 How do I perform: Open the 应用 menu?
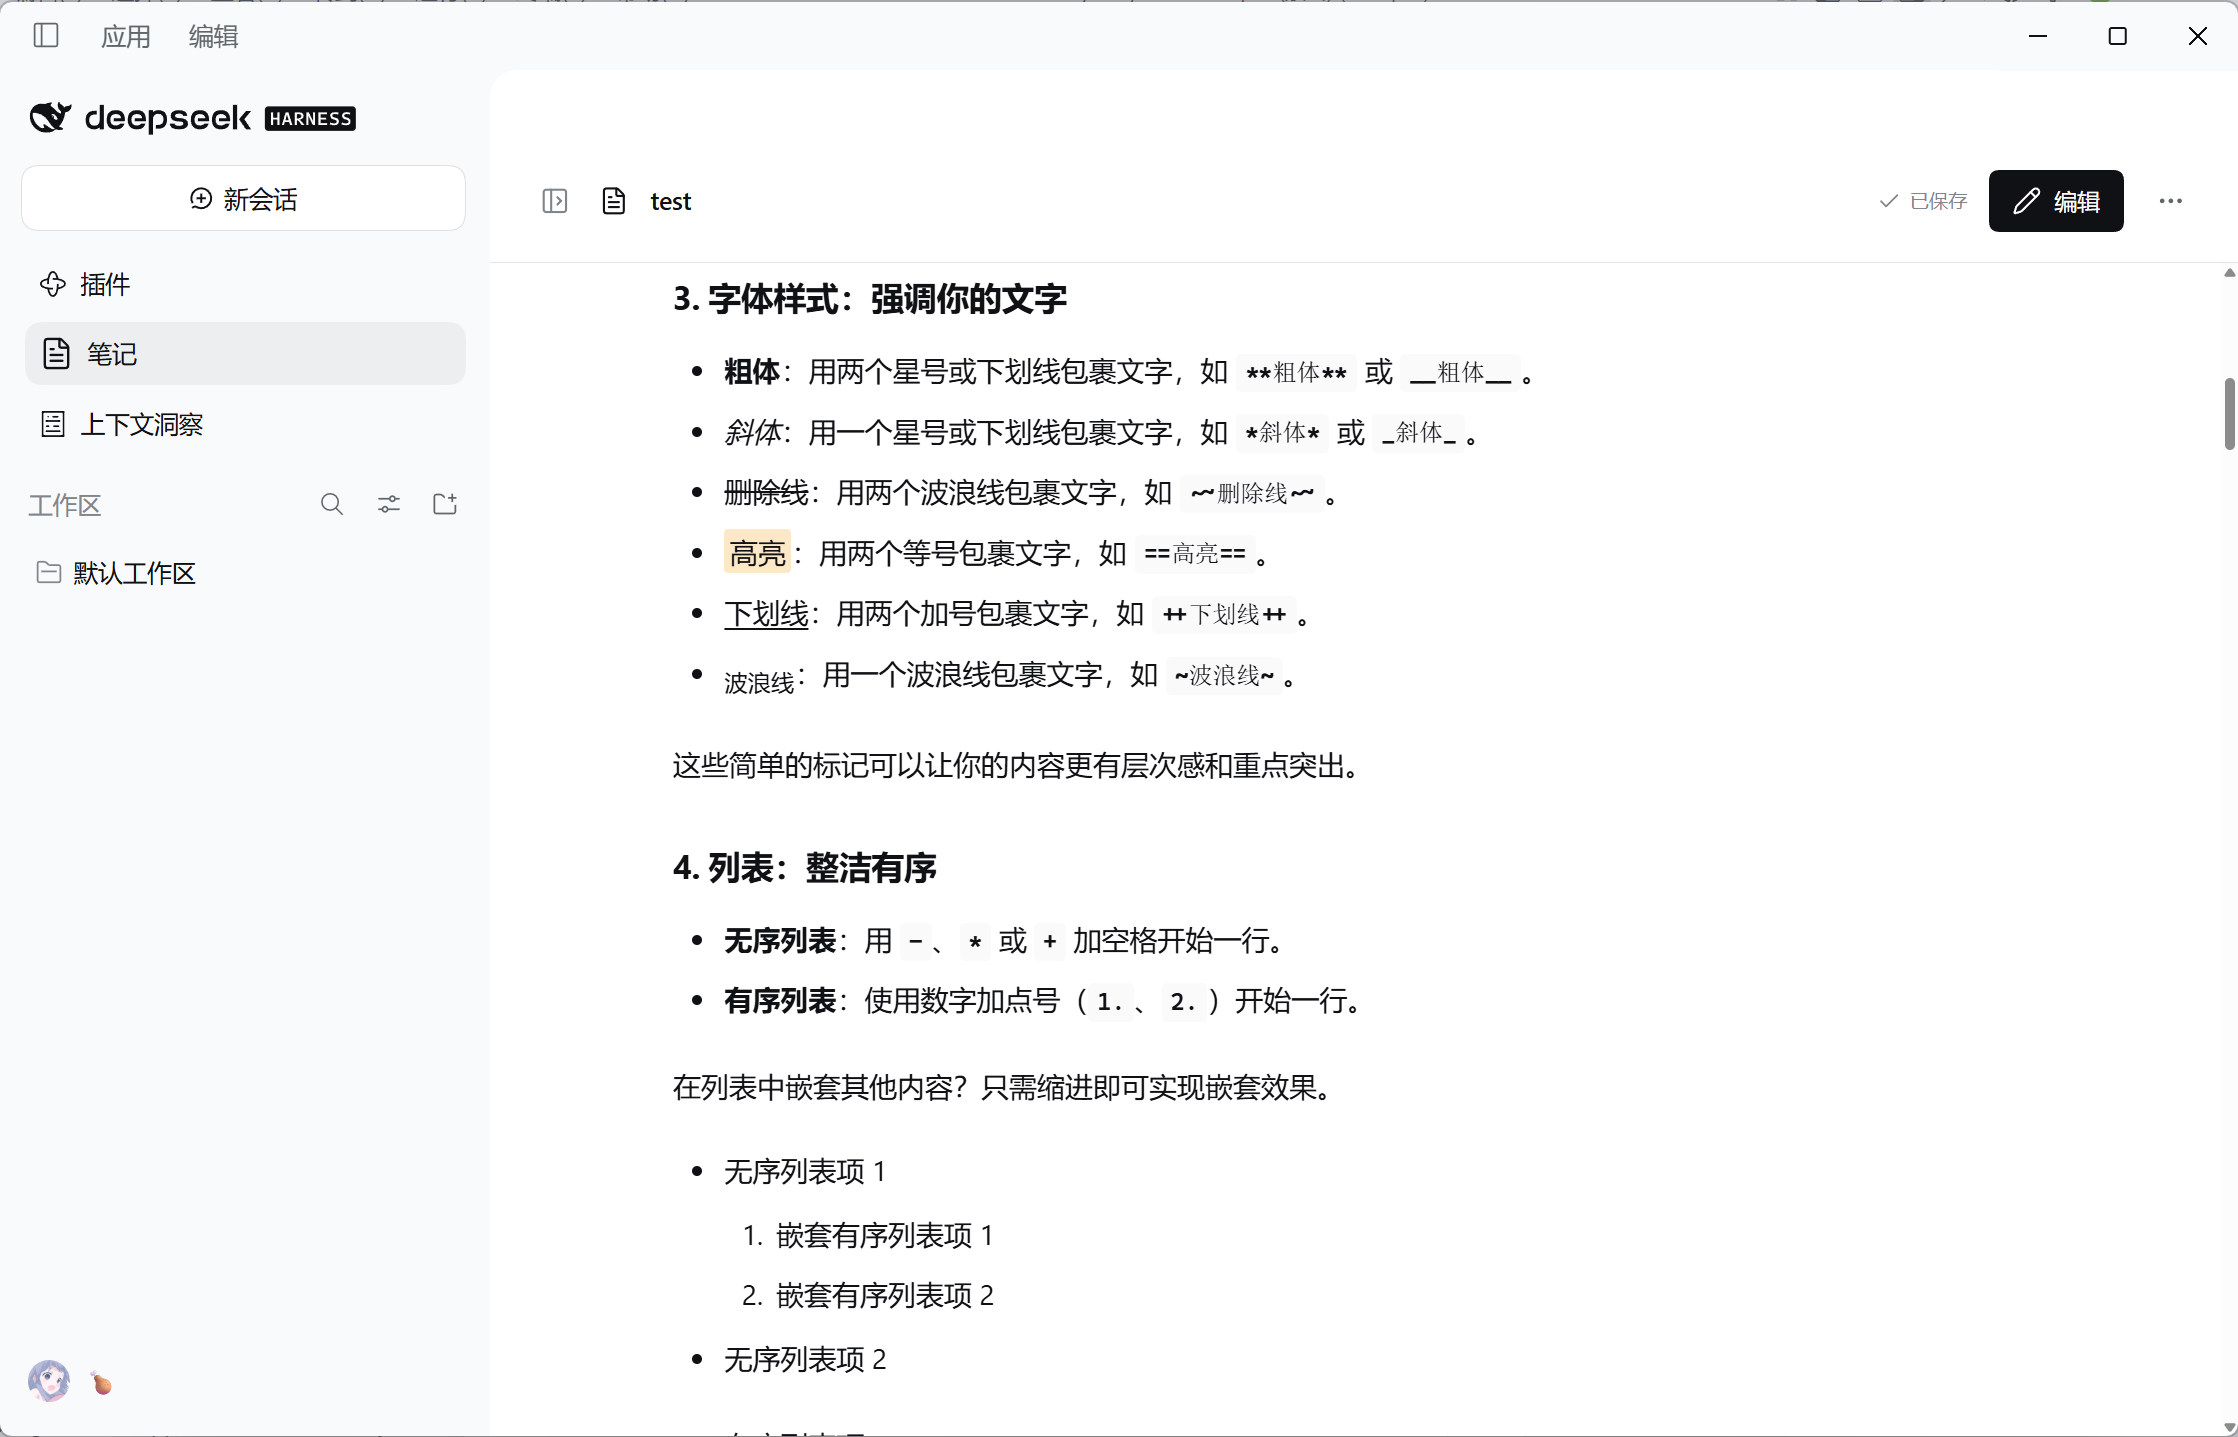[x=126, y=37]
